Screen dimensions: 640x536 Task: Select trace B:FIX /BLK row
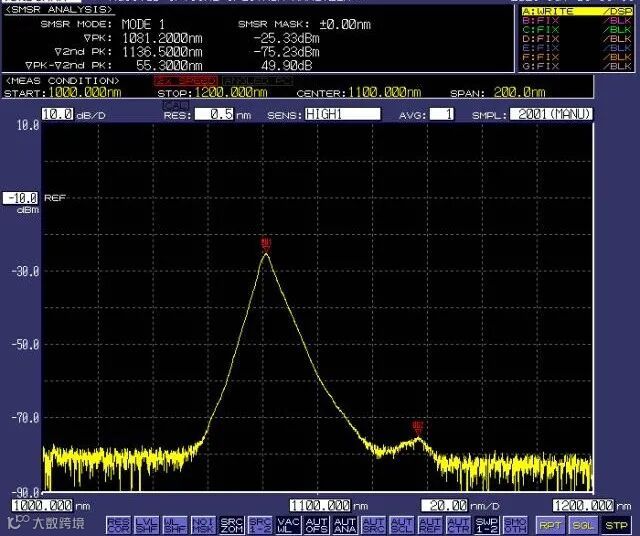point(577,20)
